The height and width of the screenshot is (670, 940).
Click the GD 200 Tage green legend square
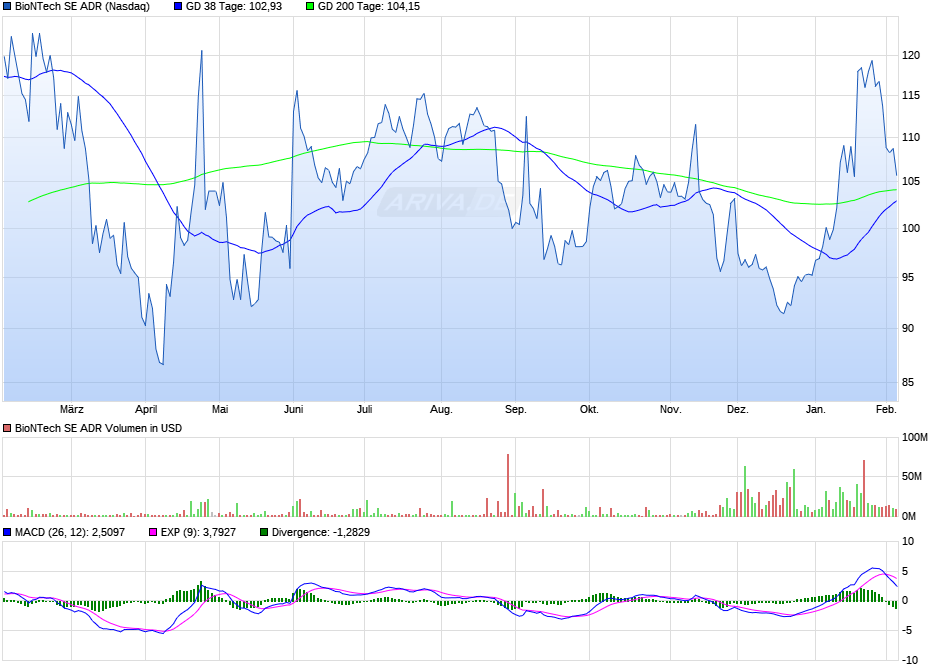point(309,7)
